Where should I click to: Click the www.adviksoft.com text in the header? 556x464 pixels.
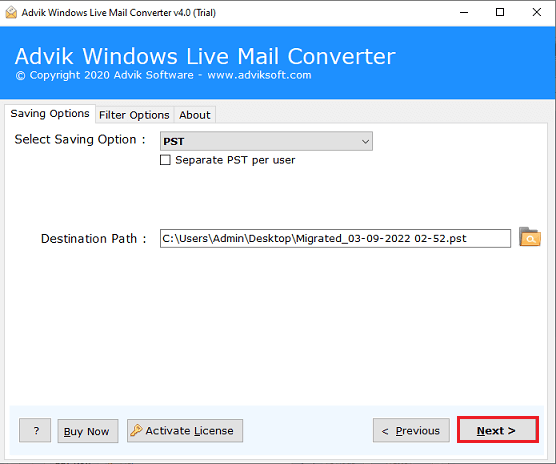tap(259, 75)
